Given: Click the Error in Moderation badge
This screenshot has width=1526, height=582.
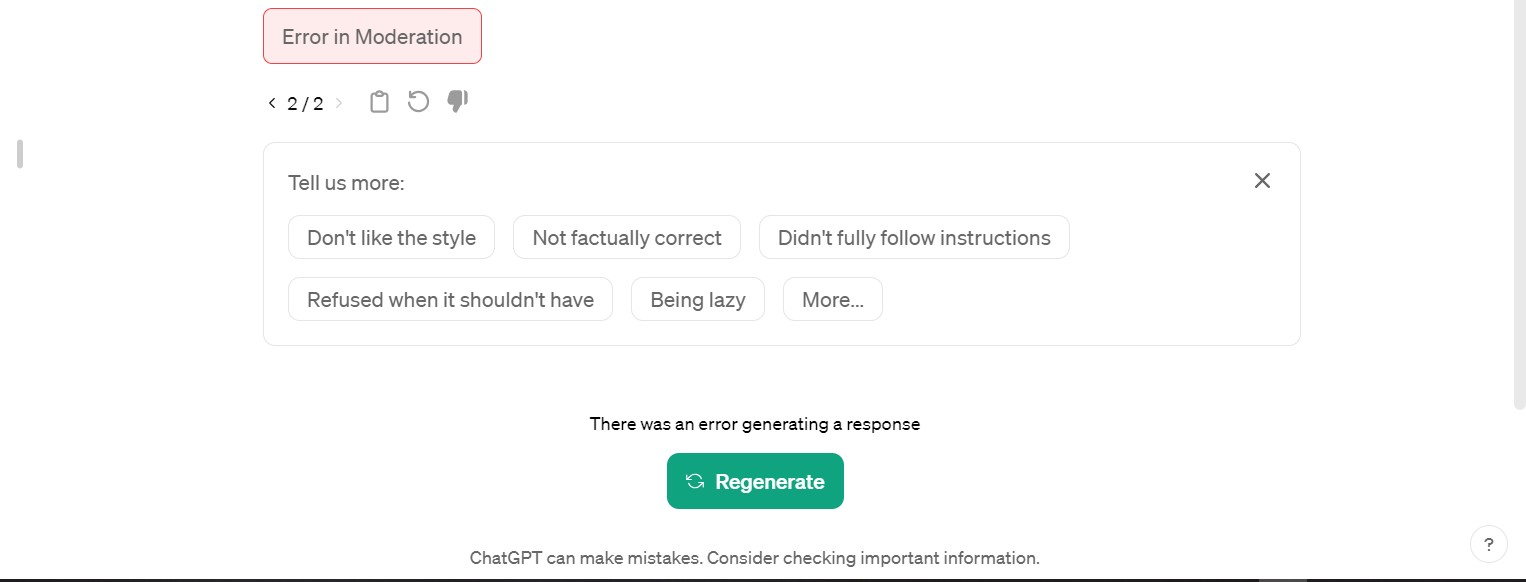Looking at the screenshot, I should point(372,36).
